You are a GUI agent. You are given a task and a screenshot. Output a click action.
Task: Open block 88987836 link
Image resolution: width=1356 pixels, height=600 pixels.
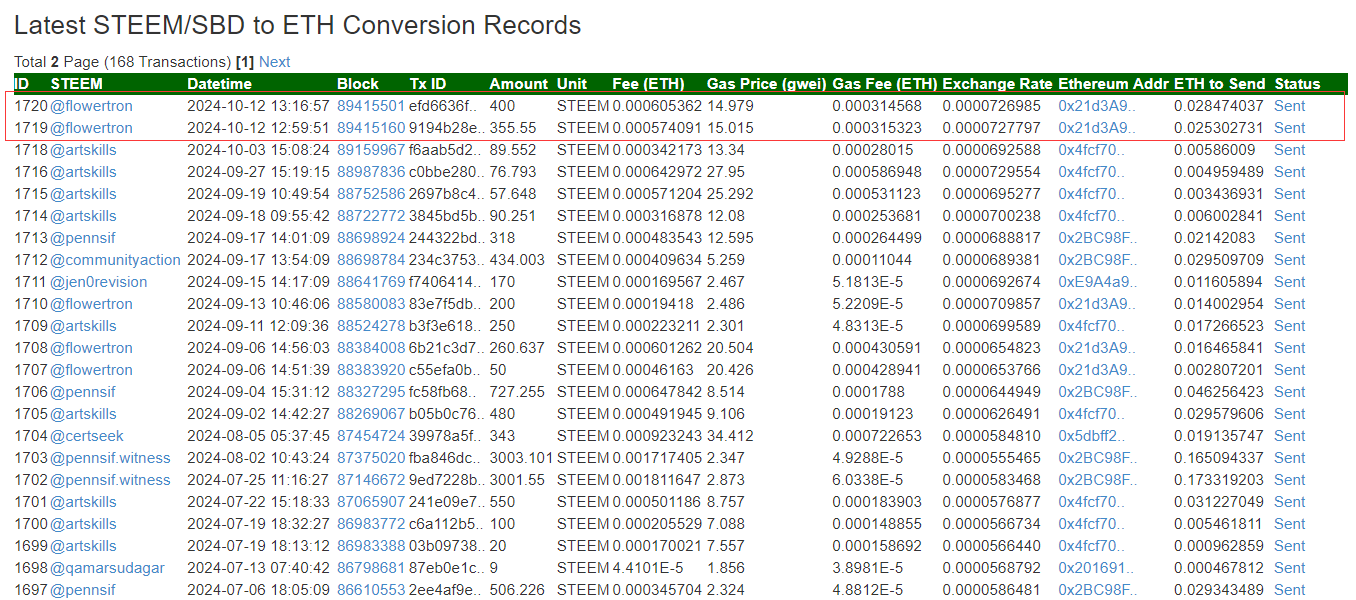coord(371,172)
